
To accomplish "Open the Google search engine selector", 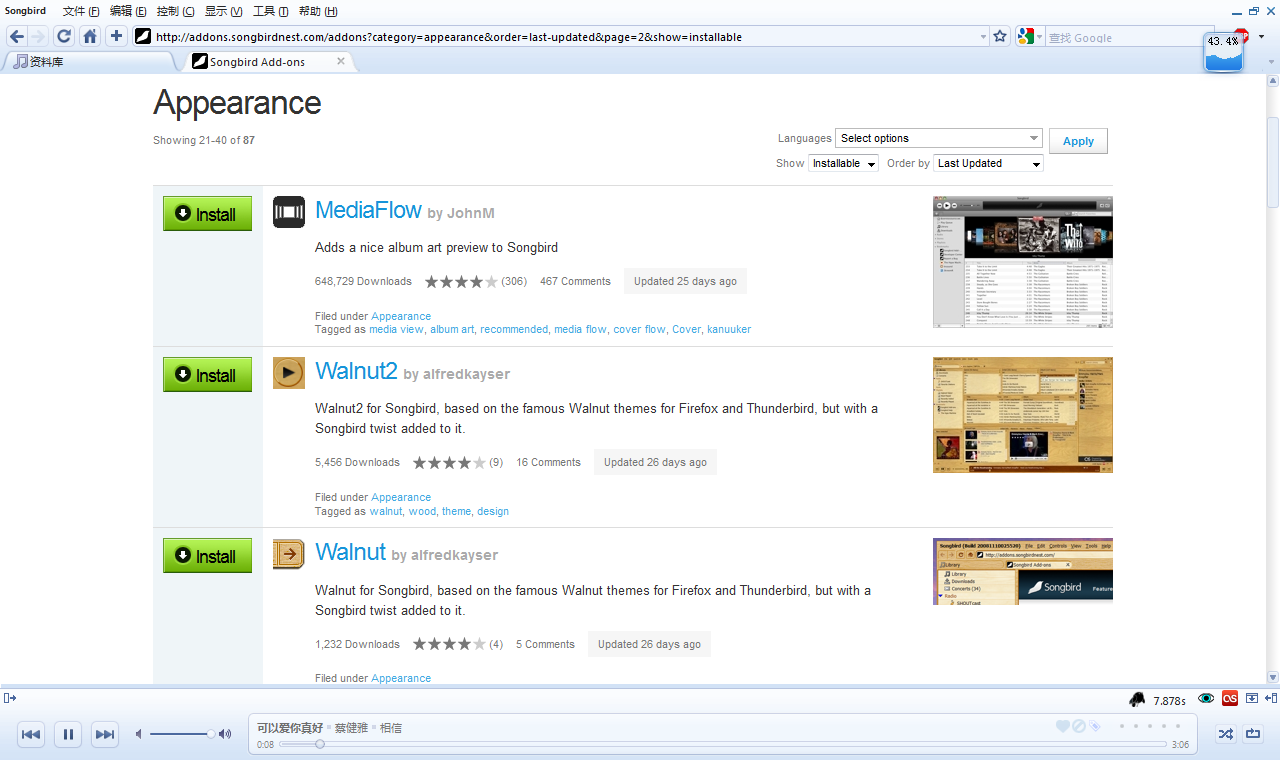I will pyautogui.click(x=1030, y=37).
